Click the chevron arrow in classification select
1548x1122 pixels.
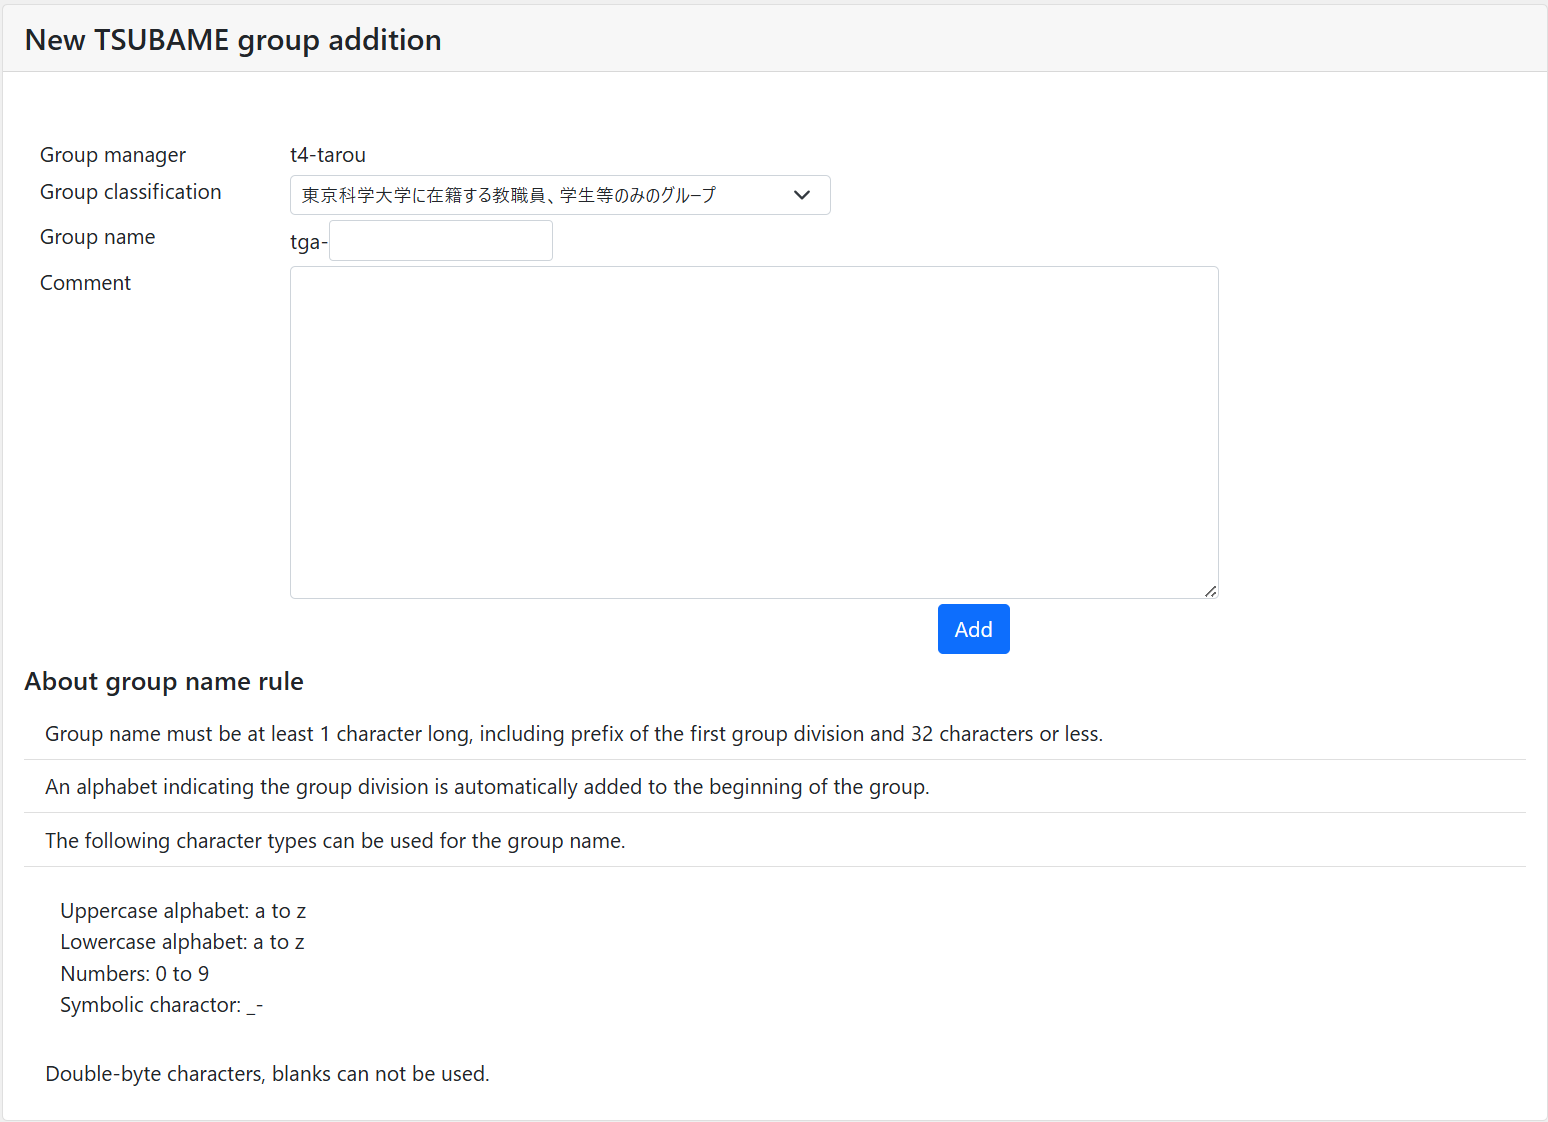point(801,195)
